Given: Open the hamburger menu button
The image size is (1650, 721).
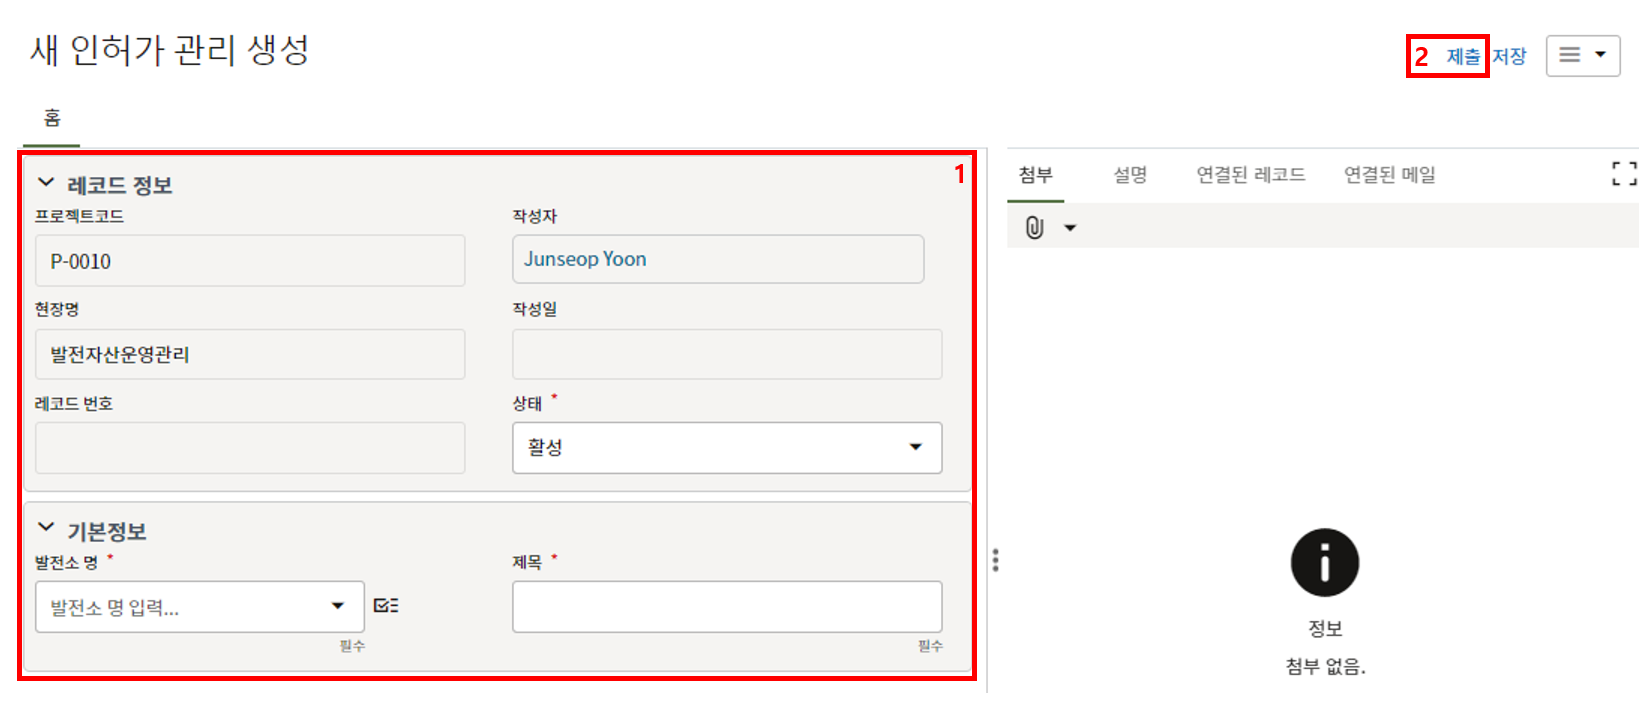Looking at the screenshot, I should pyautogui.click(x=1582, y=56).
